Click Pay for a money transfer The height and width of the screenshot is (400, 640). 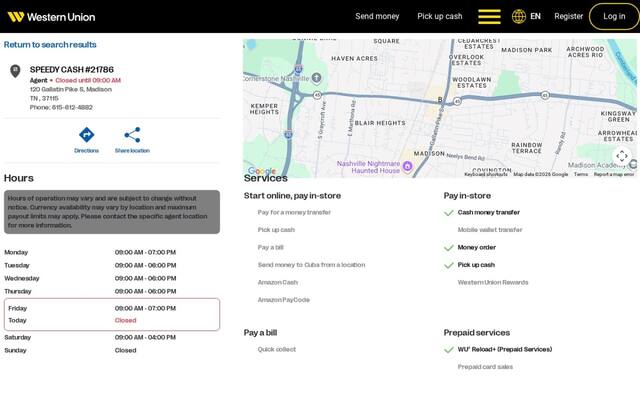click(294, 213)
